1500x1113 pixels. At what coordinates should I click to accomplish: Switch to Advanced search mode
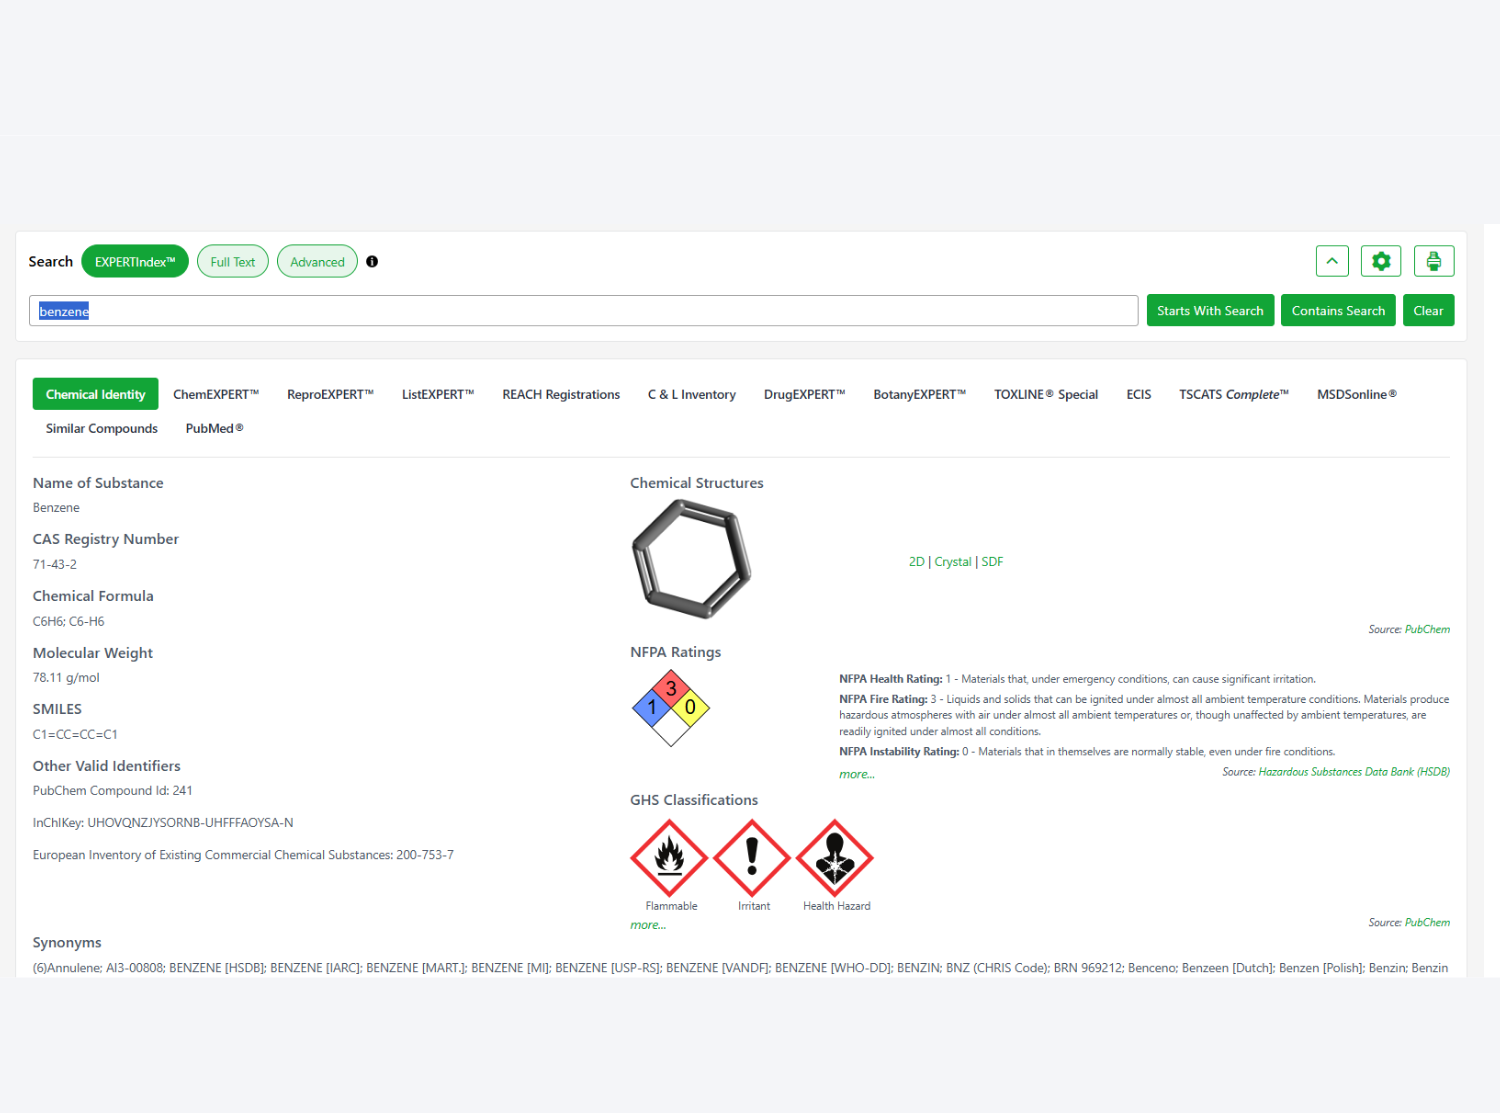(317, 262)
